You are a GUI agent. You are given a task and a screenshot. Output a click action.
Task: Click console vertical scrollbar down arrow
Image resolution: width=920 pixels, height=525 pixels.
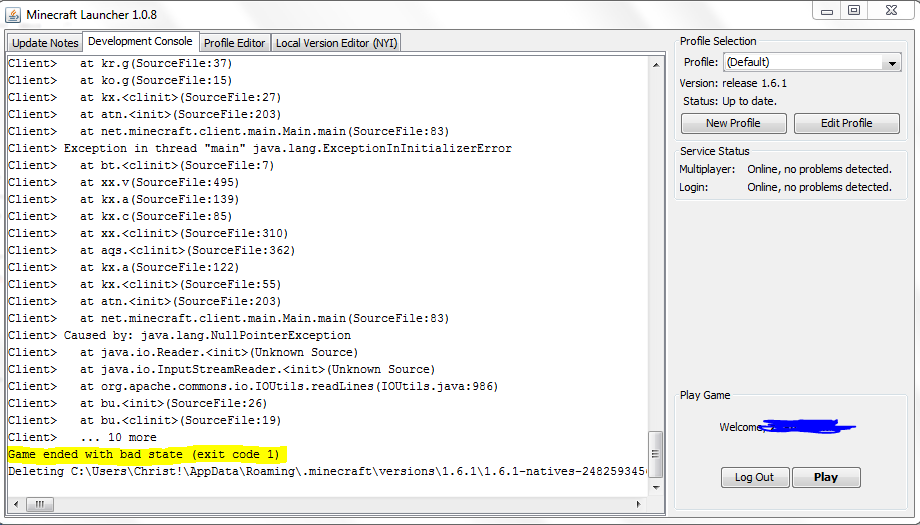pyautogui.click(x=656, y=487)
